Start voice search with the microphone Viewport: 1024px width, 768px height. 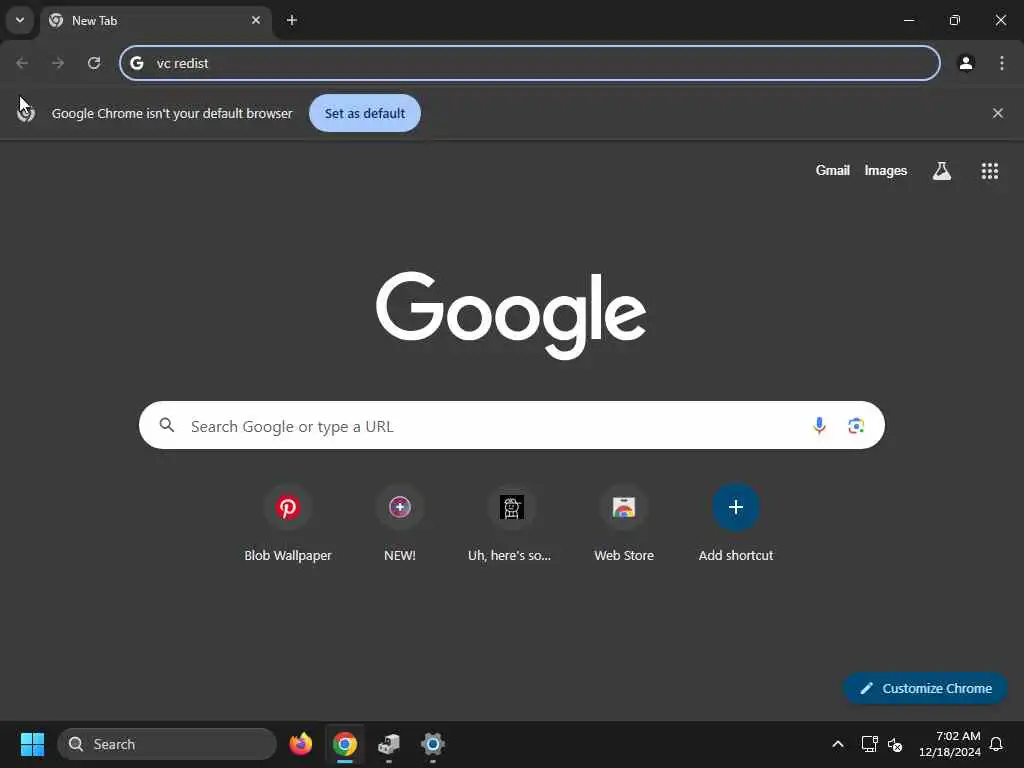[x=819, y=426]
